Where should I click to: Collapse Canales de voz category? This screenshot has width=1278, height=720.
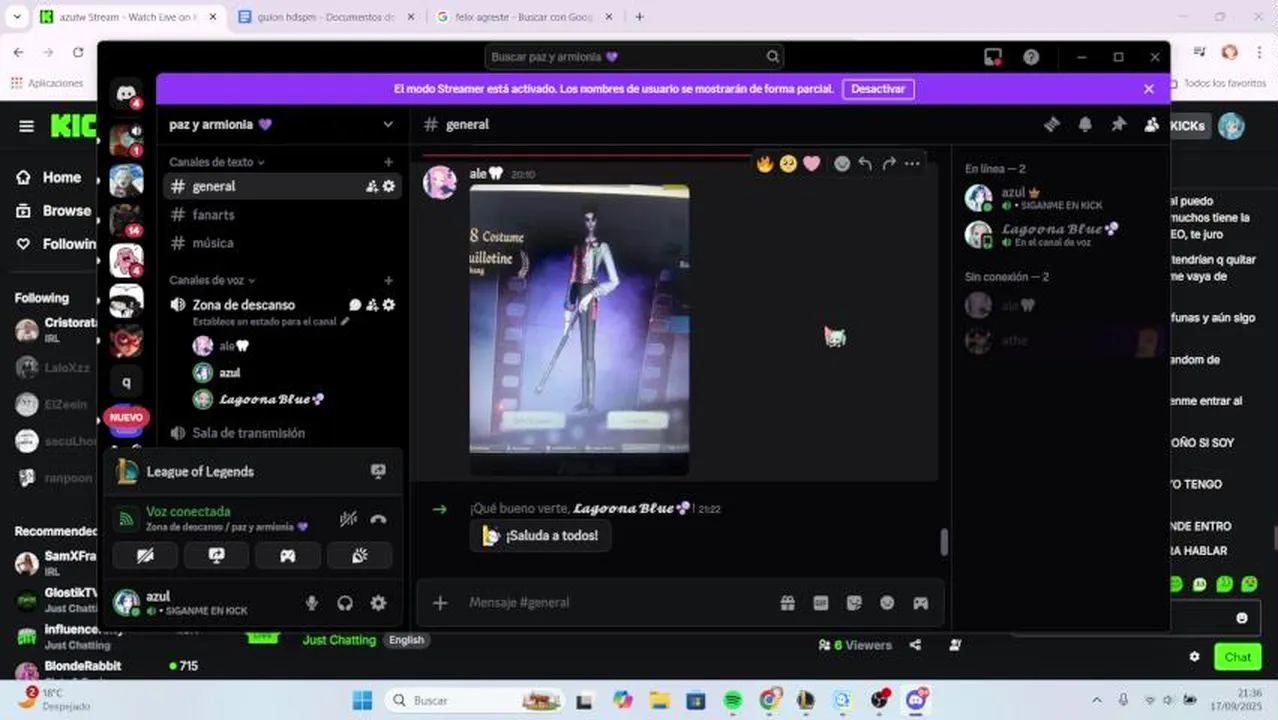click(x=212, y=281)
